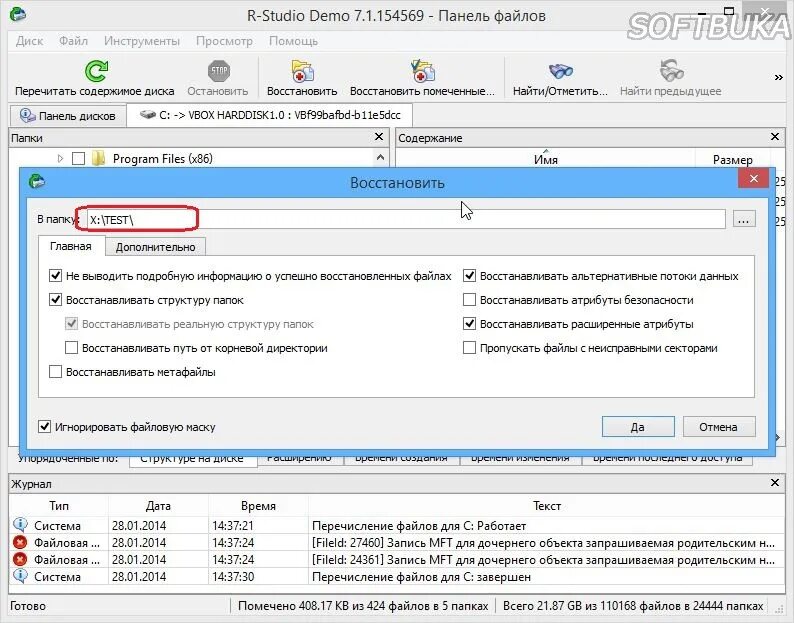Open the Файл menu
The width and height of the screenshot is (794, 623).
pos(73,41)
